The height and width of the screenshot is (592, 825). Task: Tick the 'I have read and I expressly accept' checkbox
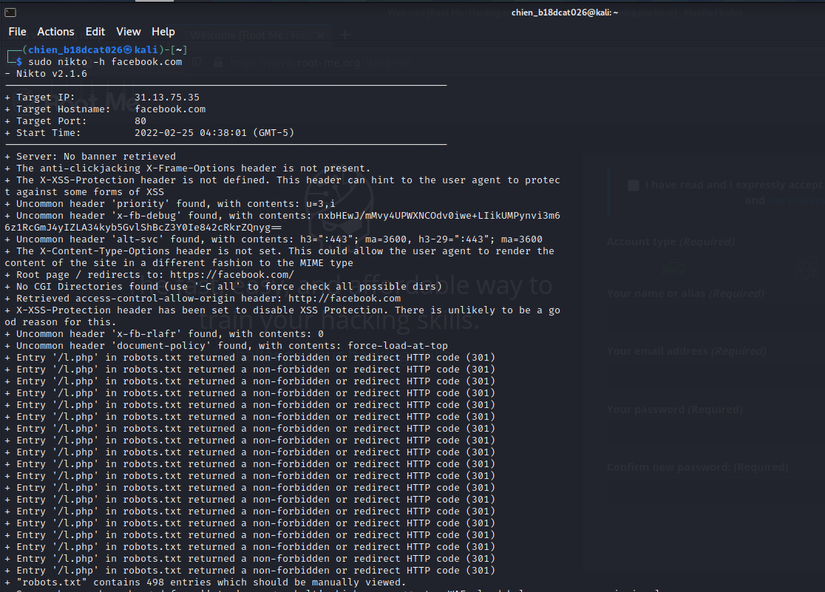pyautogui.click(x=633, y=185)
